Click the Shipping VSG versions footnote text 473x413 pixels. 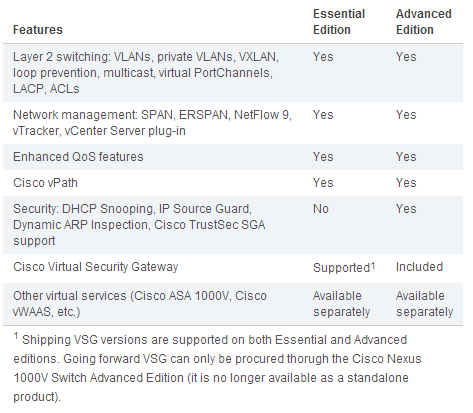tap(217, 368)
